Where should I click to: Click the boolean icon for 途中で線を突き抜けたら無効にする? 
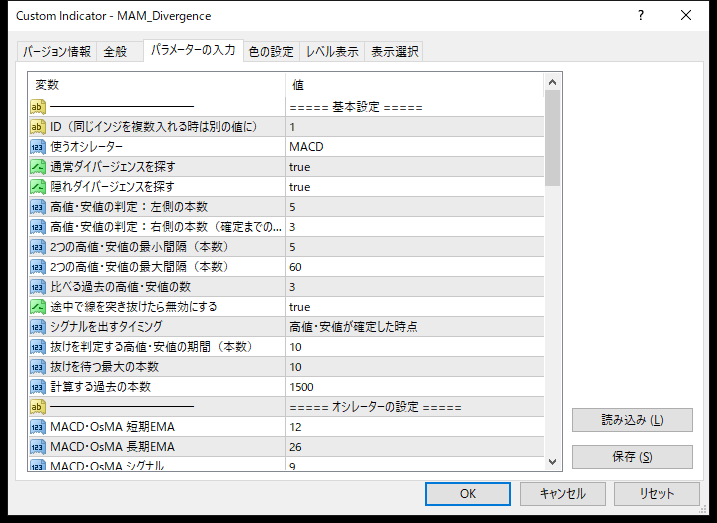click(x=38, y=307)
